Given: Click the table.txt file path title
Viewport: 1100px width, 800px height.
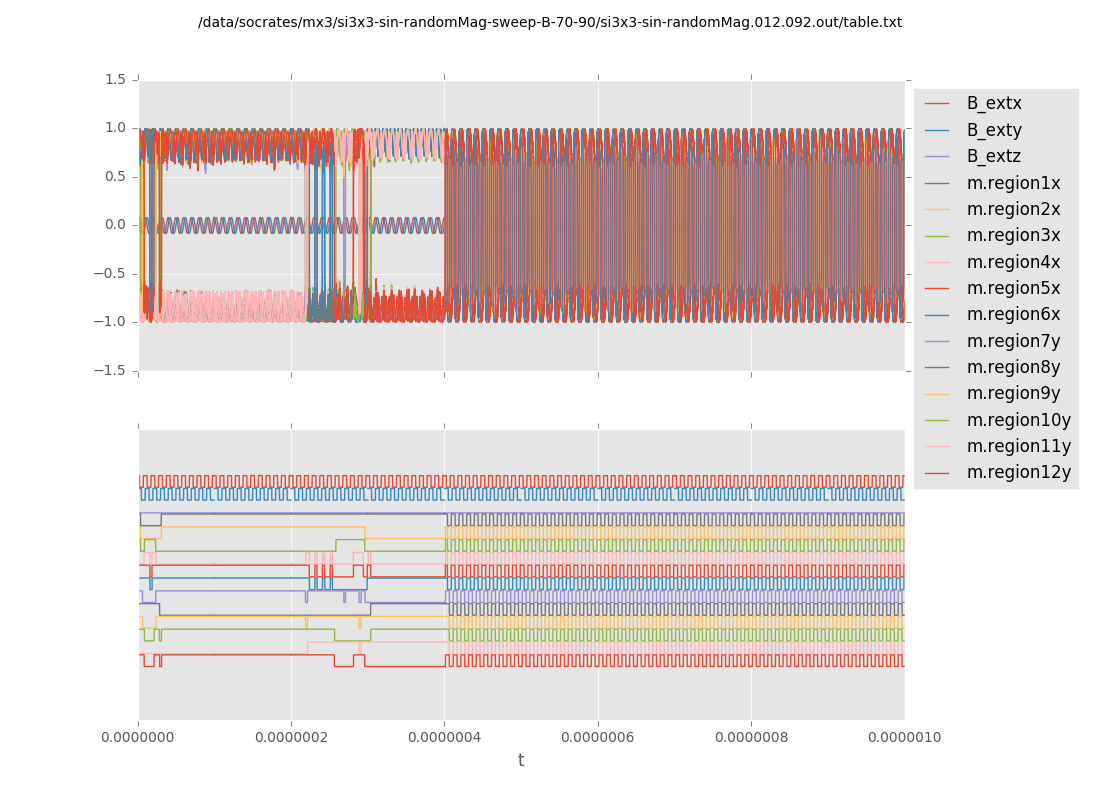Looking at the screenshot, I should click(x=550, y=22).
